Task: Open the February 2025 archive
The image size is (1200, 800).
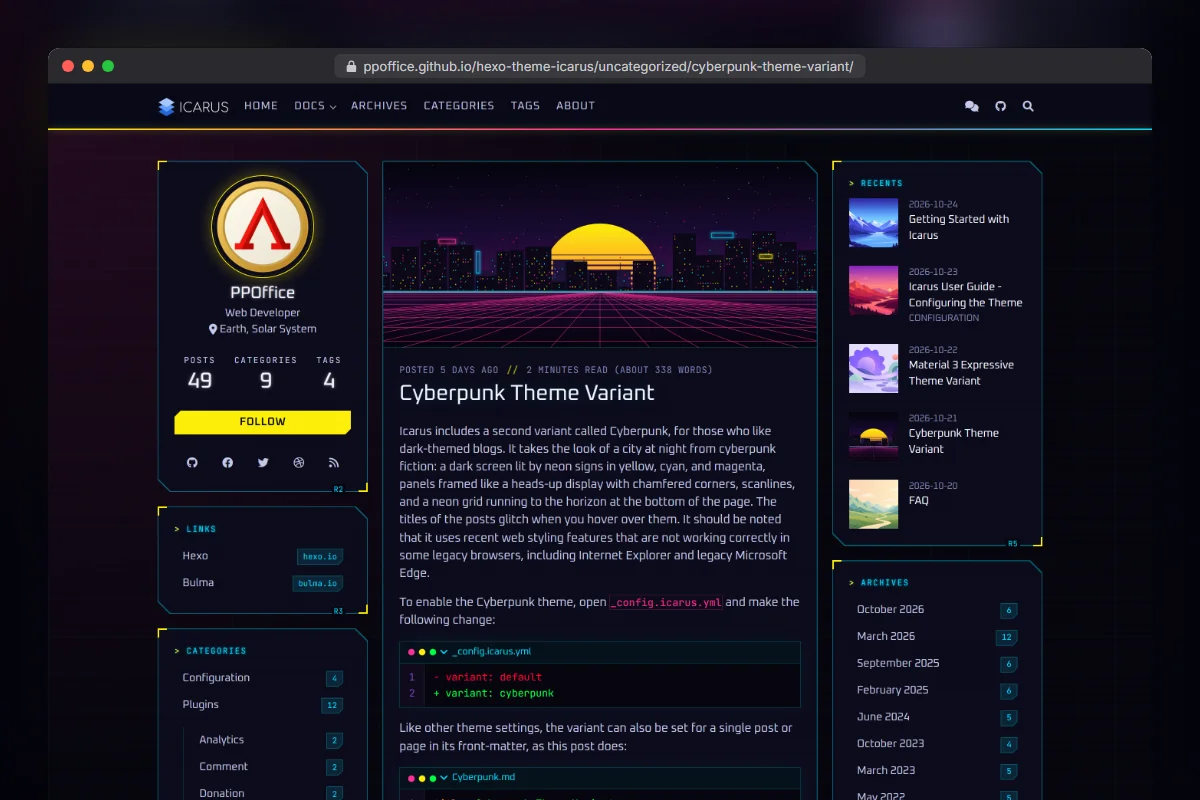Action: click(x=937, y=691)
